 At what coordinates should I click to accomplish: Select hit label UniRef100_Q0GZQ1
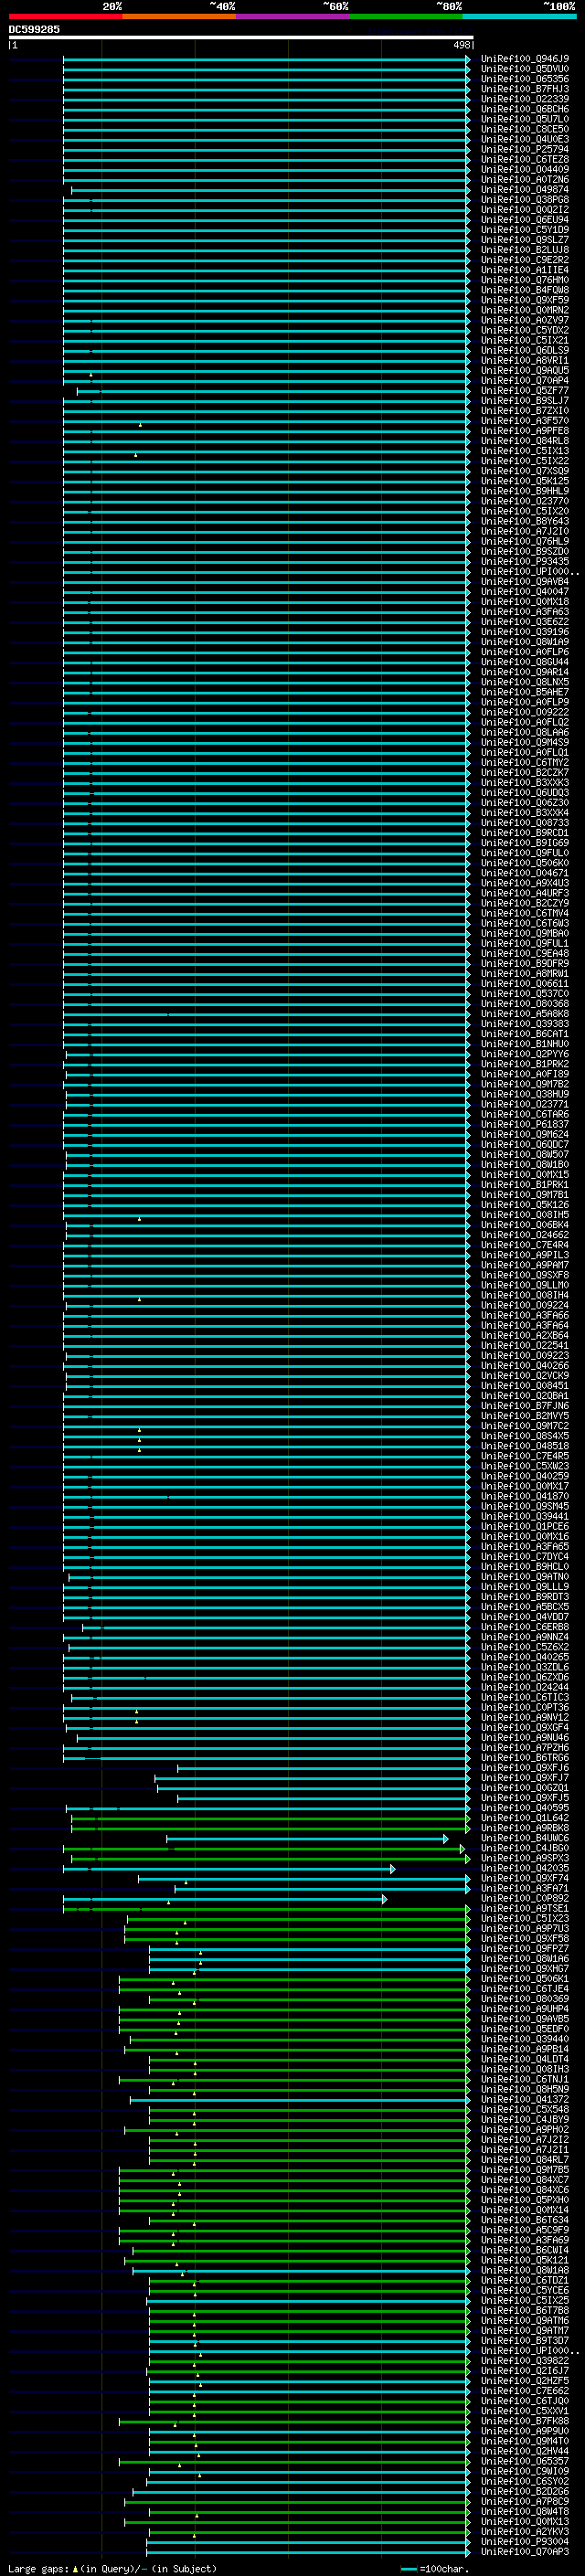tap(525, 1788)
